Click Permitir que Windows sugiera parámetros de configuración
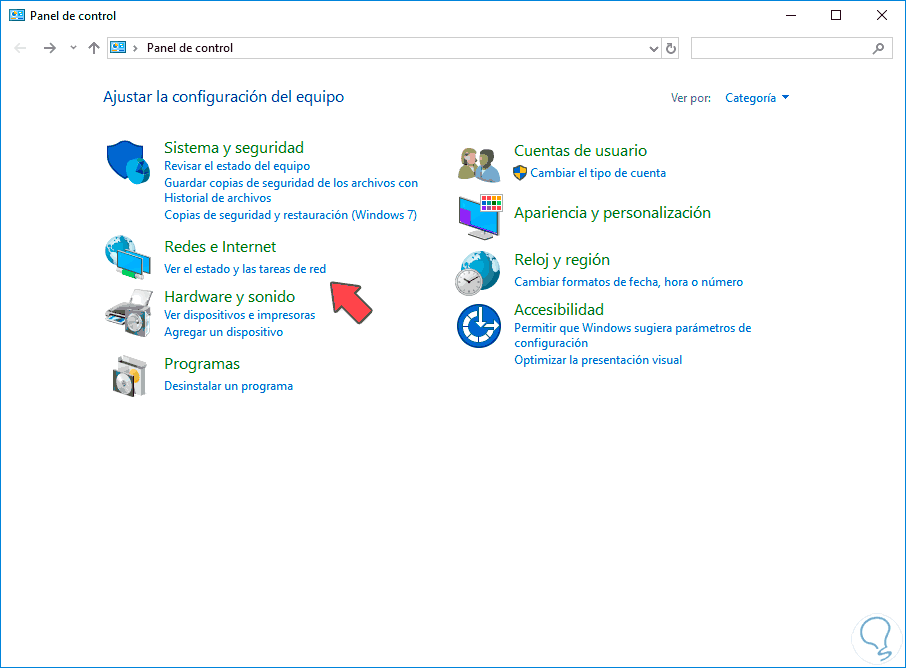Image resolution: width=906 pixels, height=668 pixels. 633,335
